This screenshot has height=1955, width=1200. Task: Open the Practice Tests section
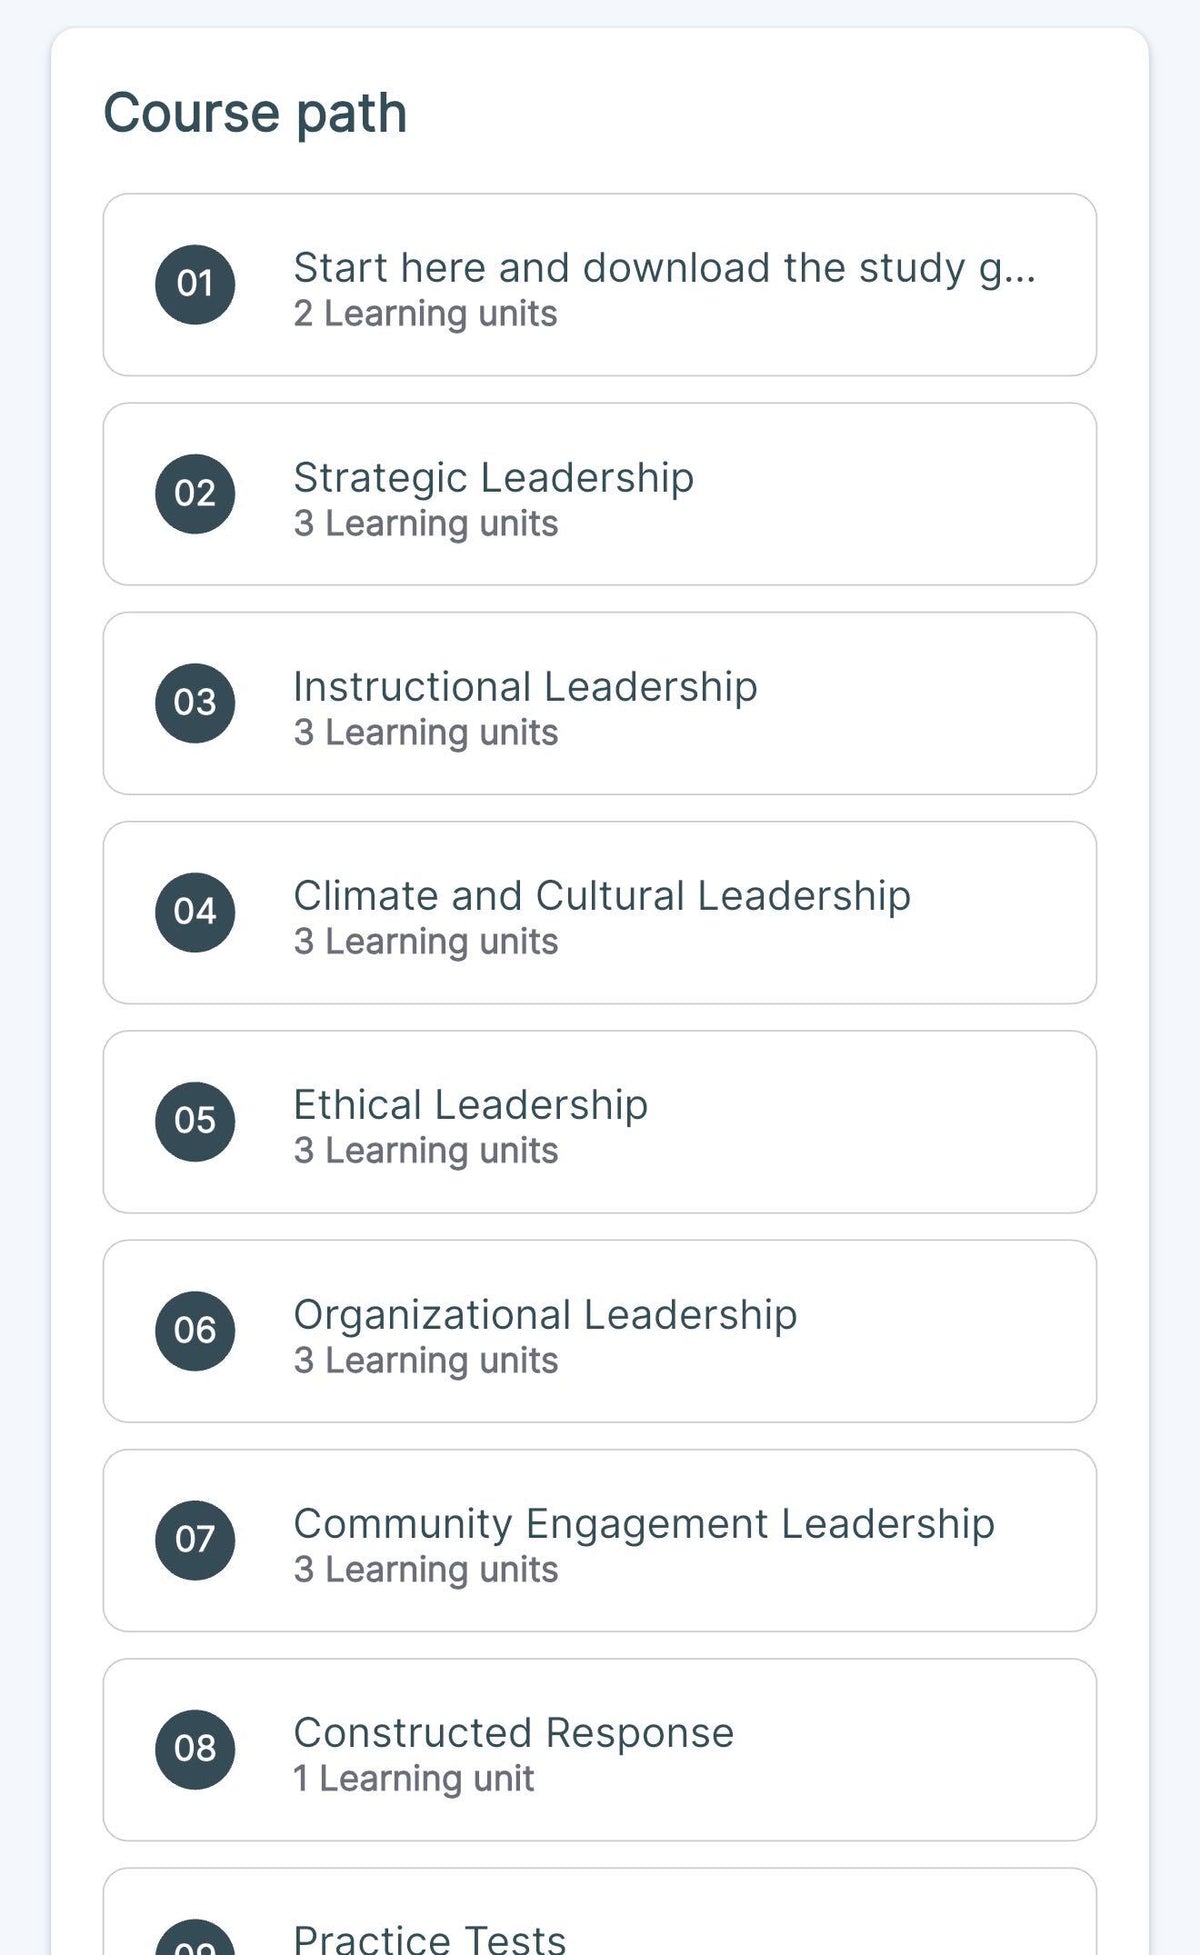pyautogui.click(x=600, y=1911)
